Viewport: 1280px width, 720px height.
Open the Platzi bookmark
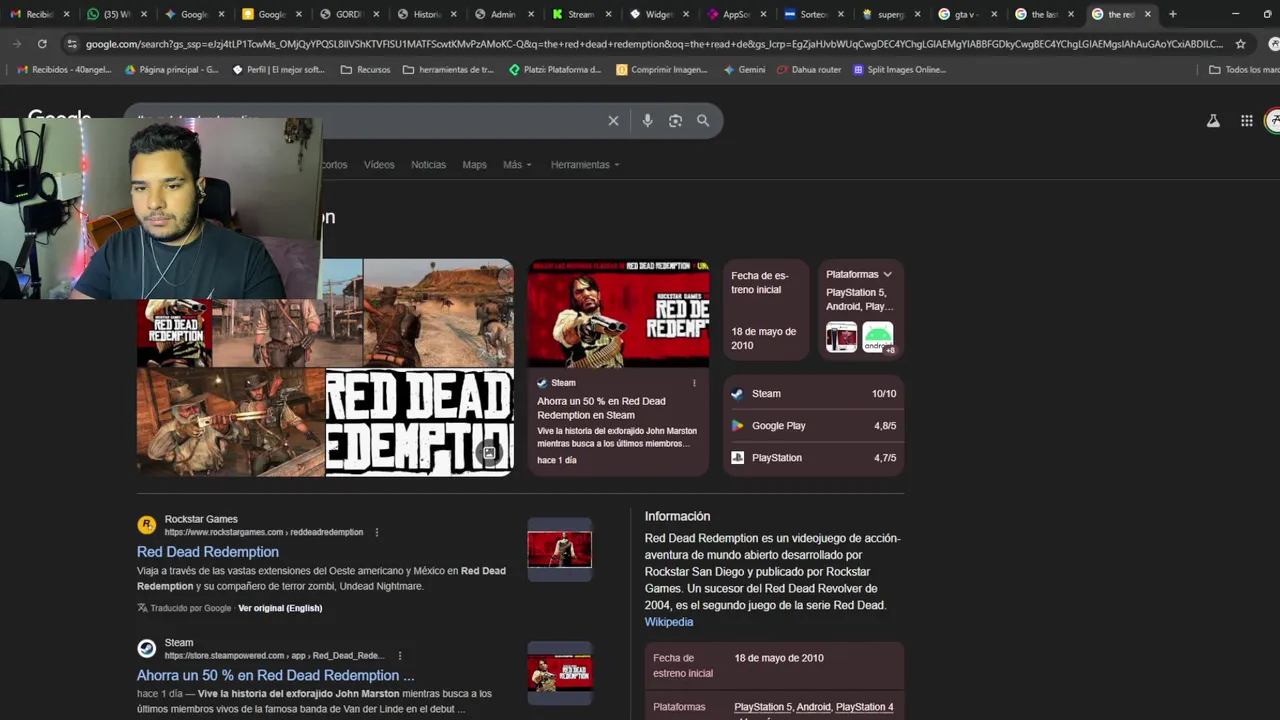point(555,70)
